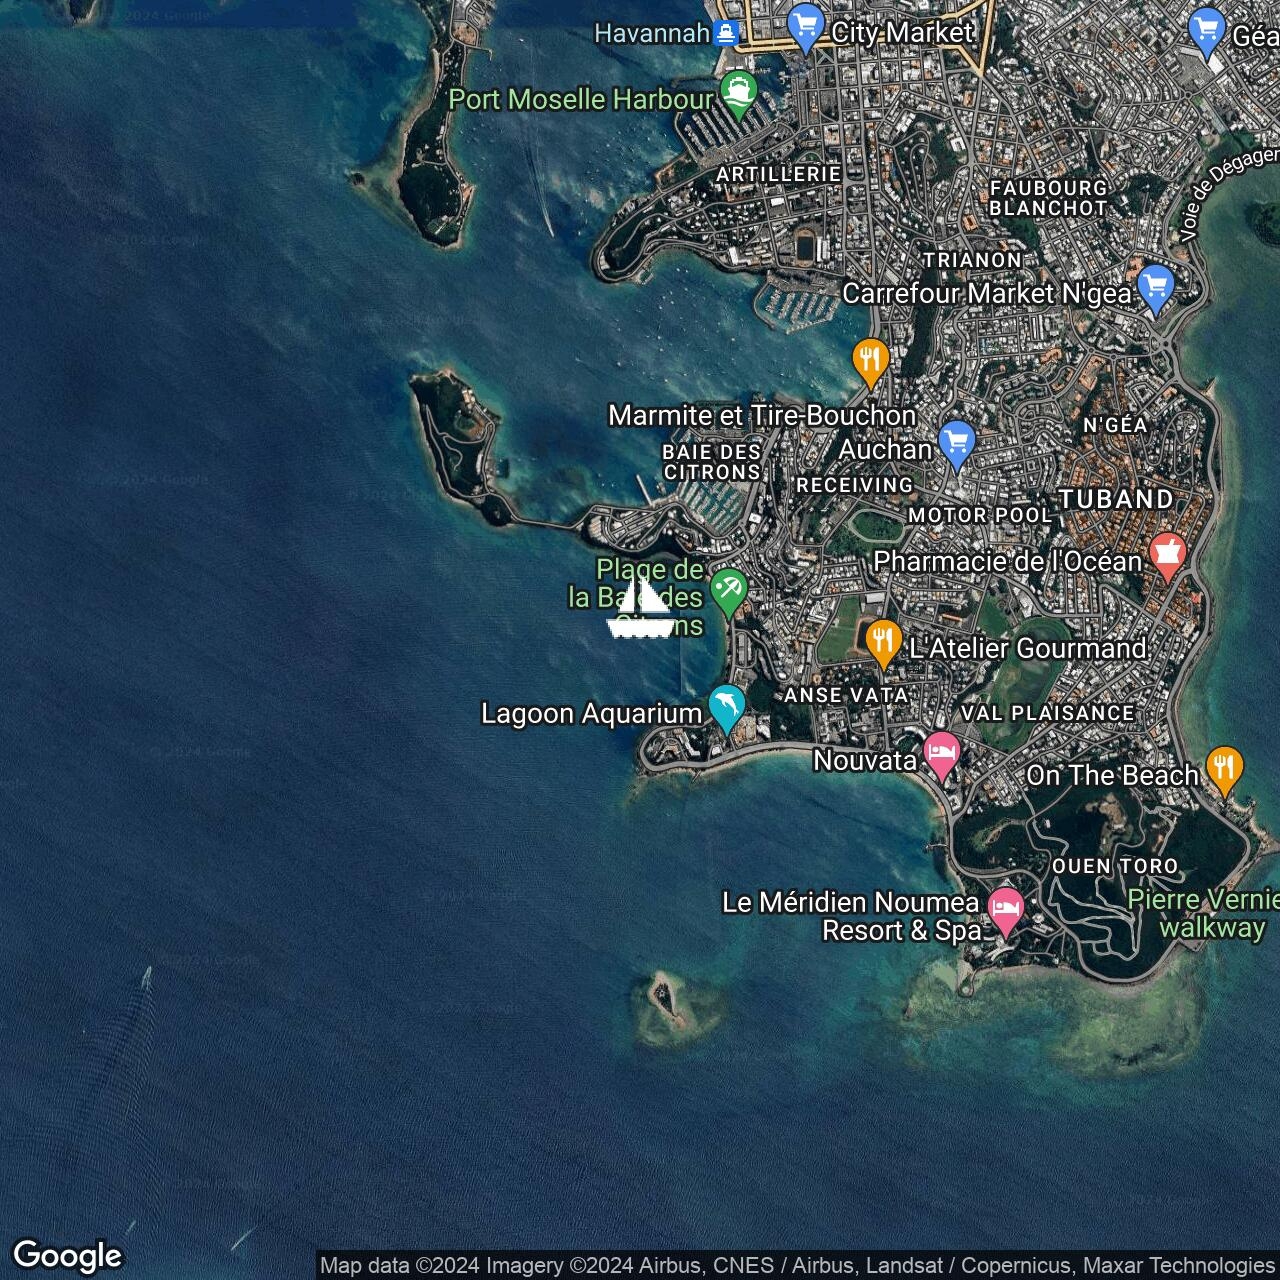Select the OUEN TORO area label

coord(1114,866)
